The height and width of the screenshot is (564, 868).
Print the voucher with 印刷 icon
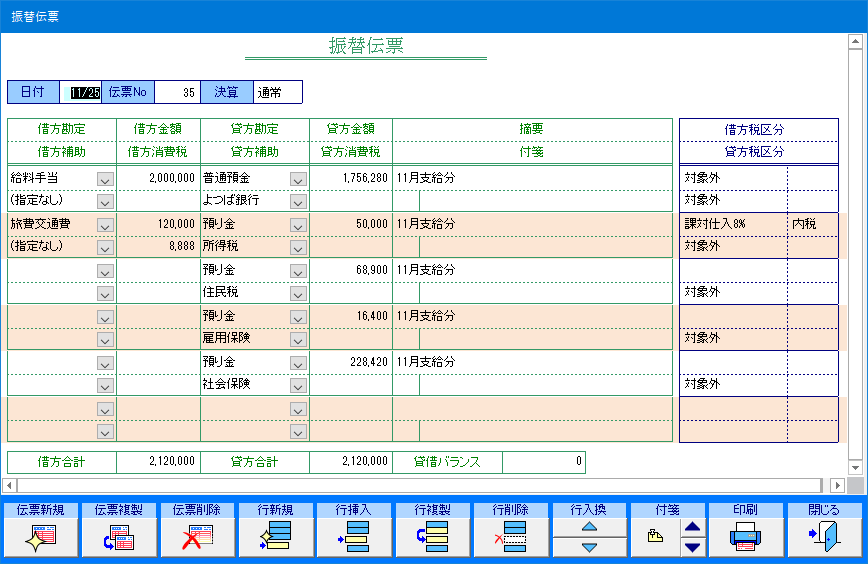point(745,537)
